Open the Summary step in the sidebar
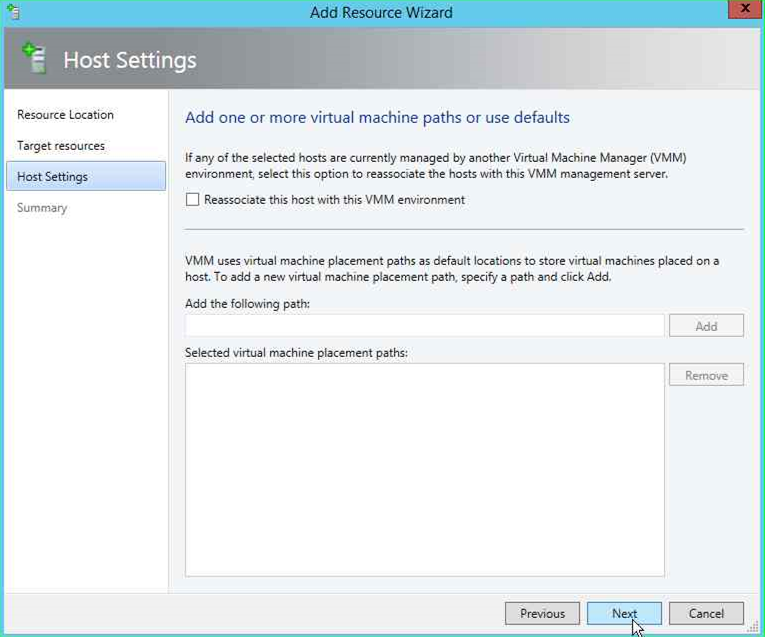This screenshot has width=765, height=637. [x=42, y=208]
